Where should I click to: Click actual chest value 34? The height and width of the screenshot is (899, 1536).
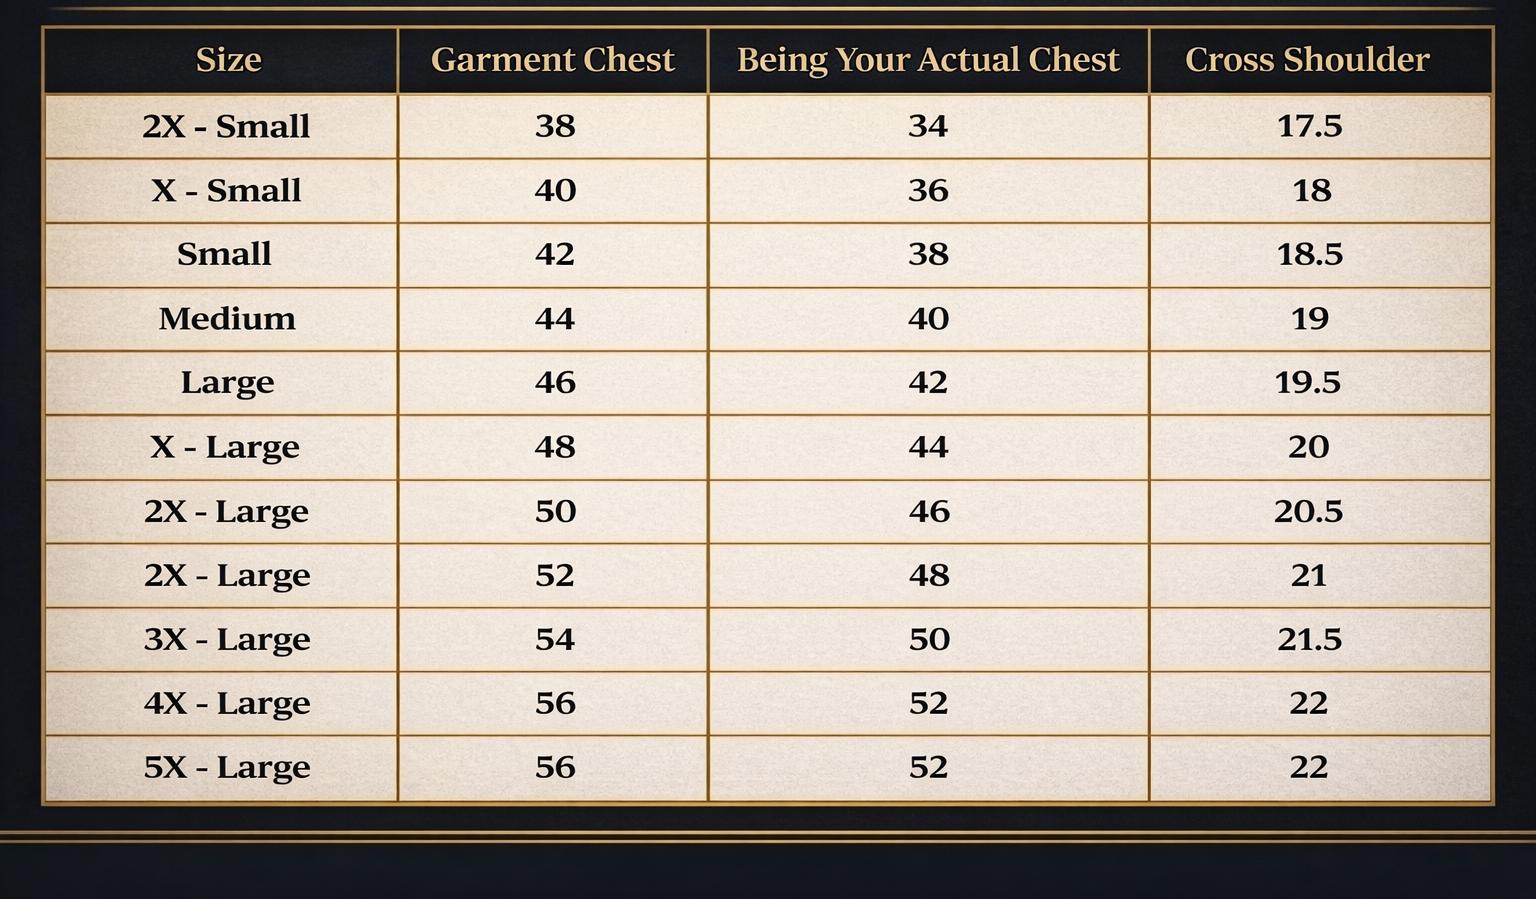coord(928,126)
